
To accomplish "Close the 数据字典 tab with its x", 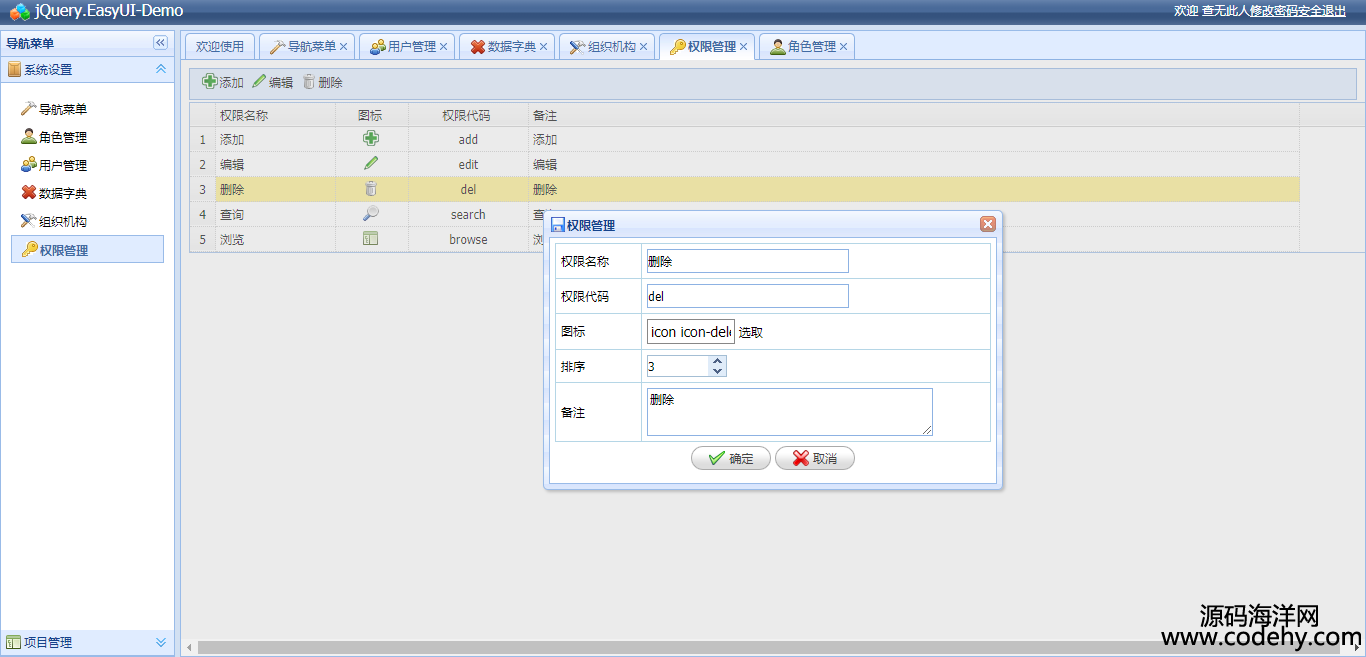I will pyautogui.click(x=544, y=47).
